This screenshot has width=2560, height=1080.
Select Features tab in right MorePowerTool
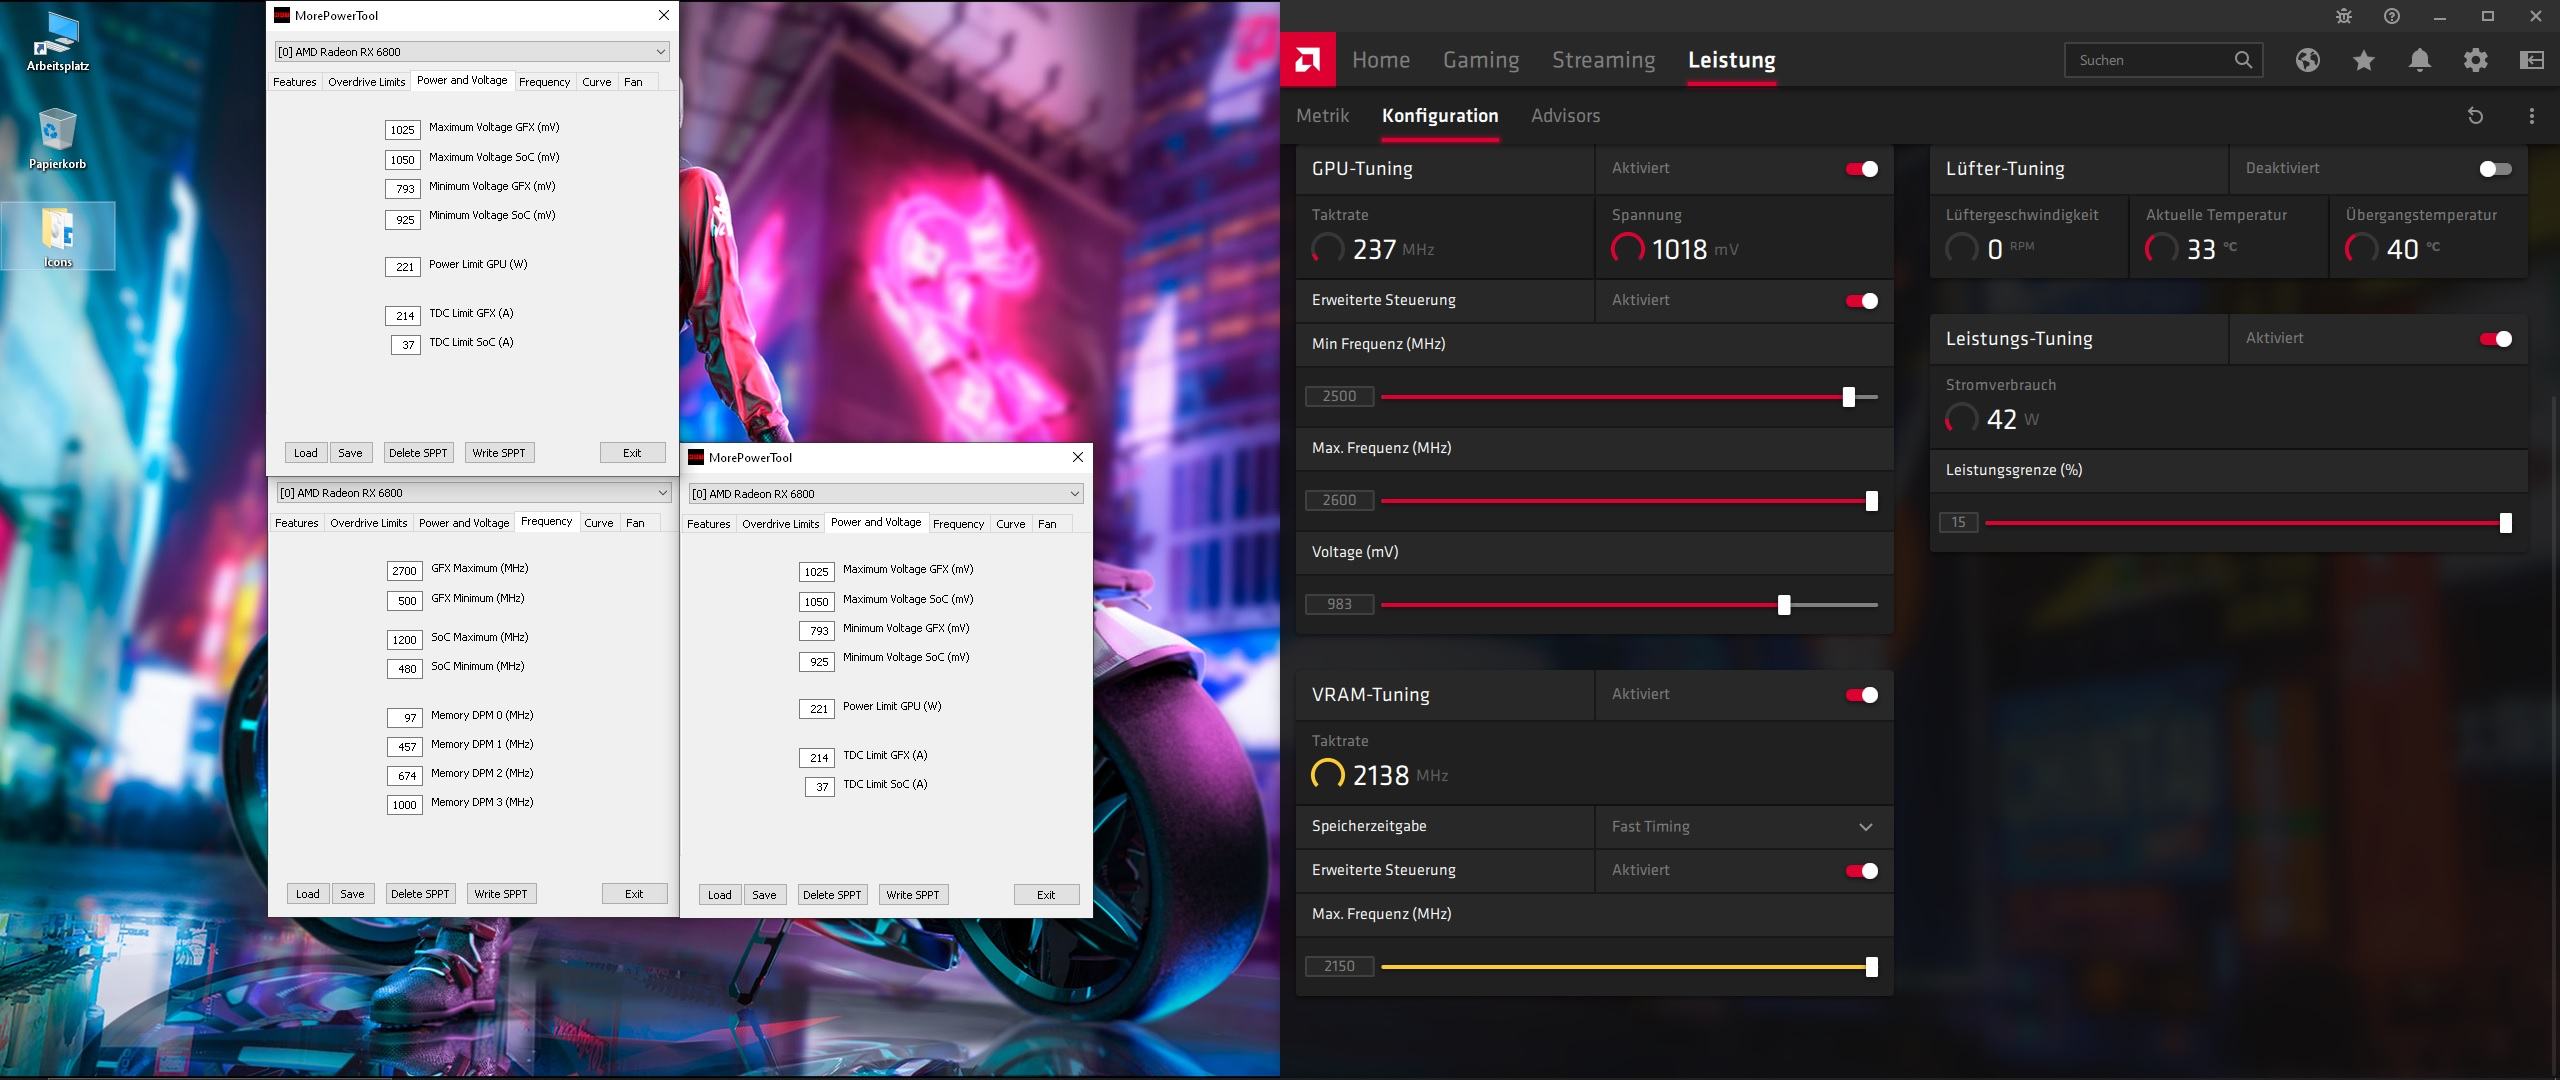709,524
